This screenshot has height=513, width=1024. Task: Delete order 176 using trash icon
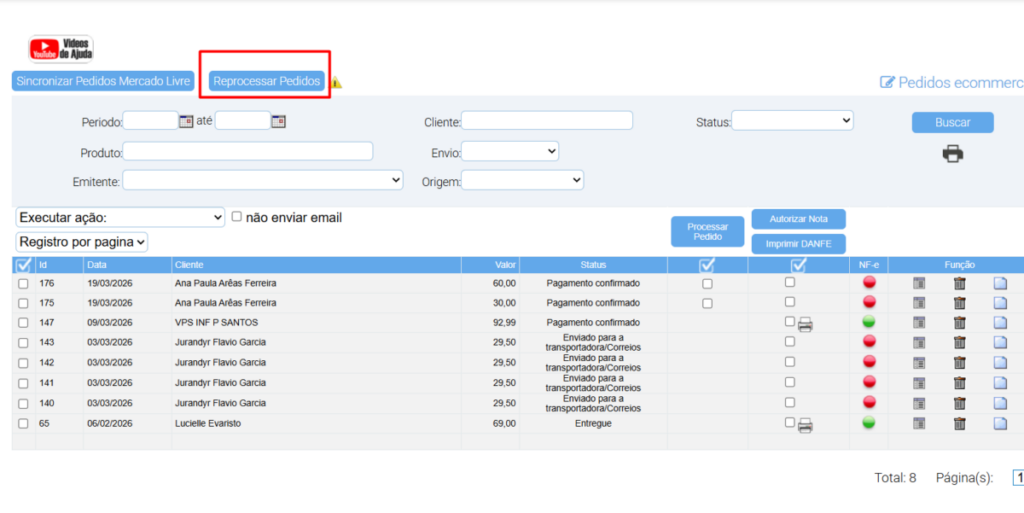(959, 283)
